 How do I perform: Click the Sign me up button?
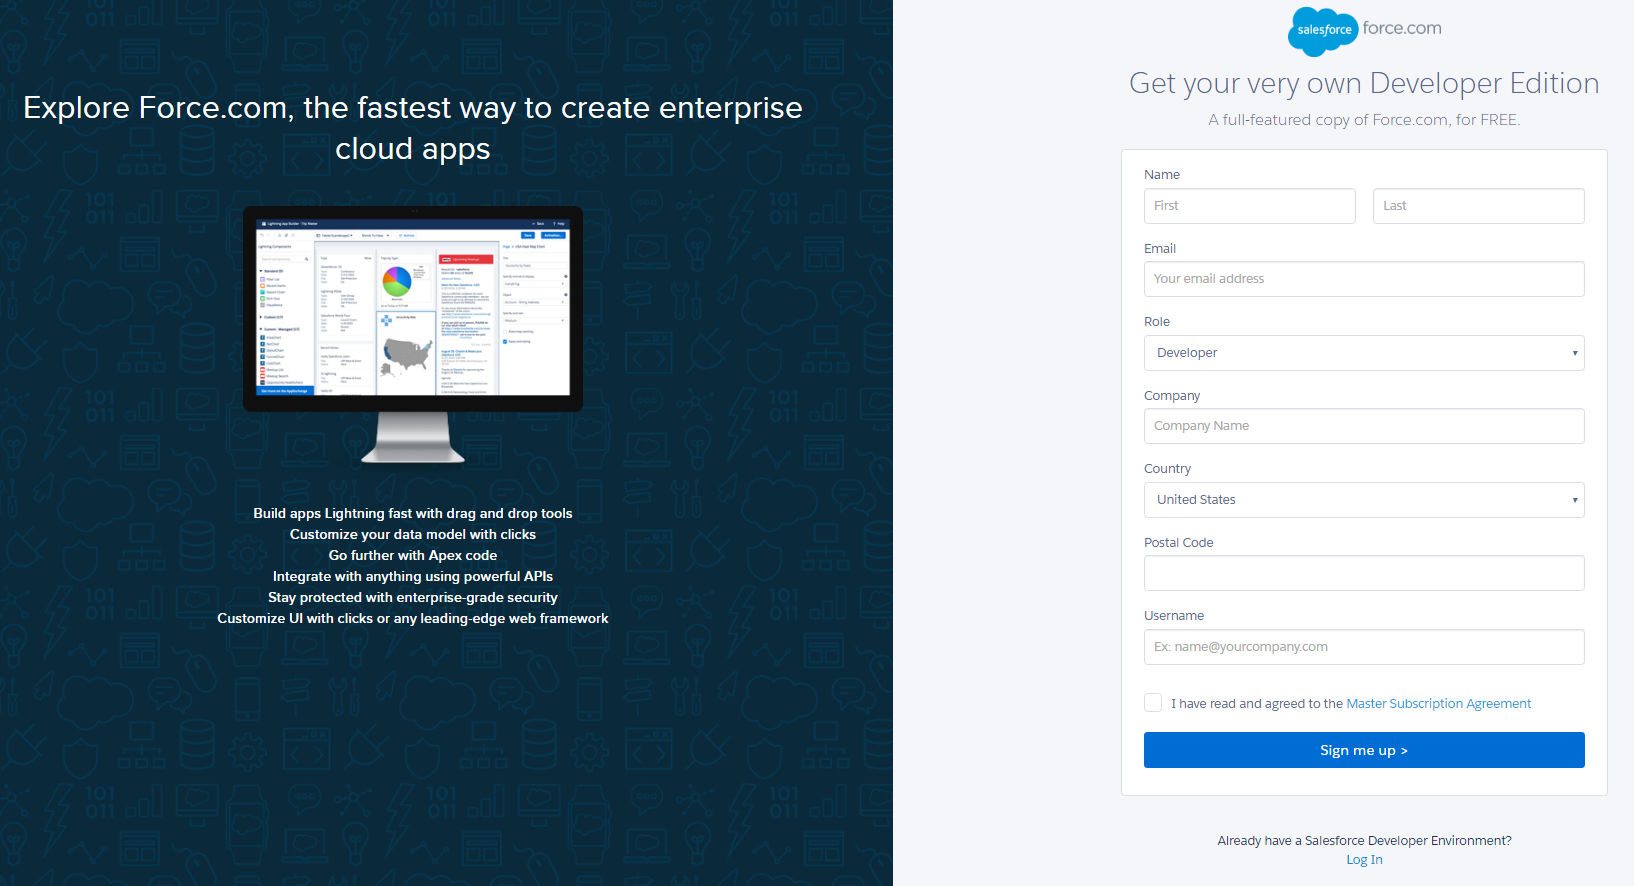pyautogui.click(x=1364, y=750)
